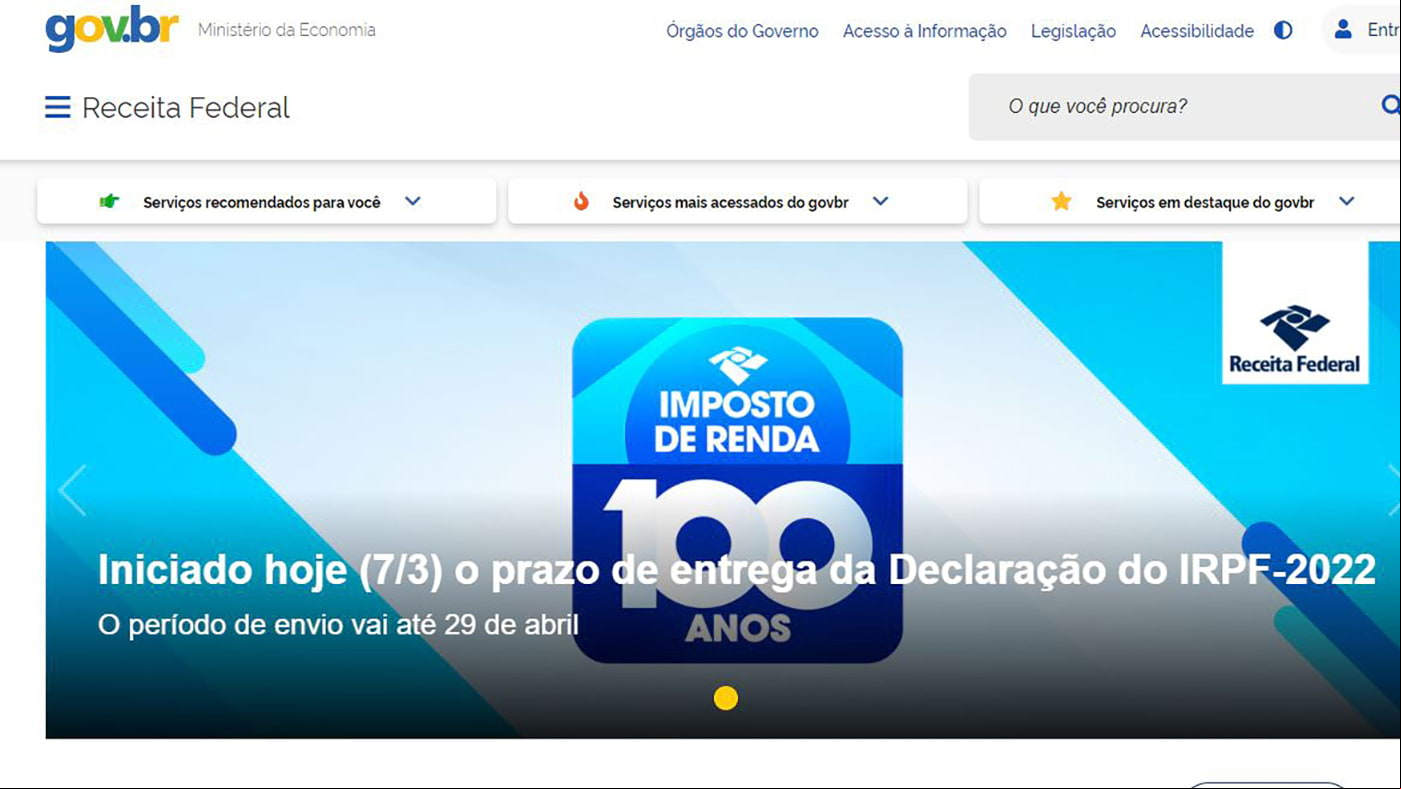This screenshot has width=1401, height=789.
Task: Open Acessibilidade link
Action: [x=1197, y=31]
